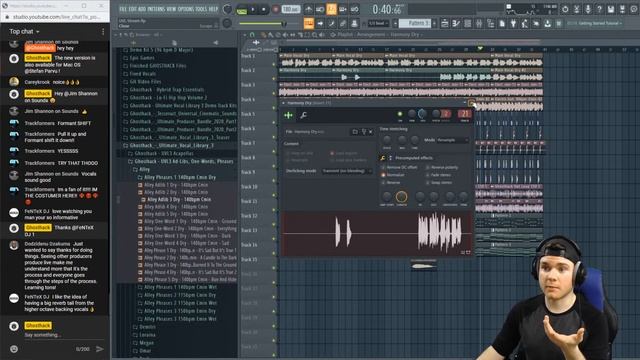Open the VIEW menu
Image resolution: width=640 pixels, height=360 pixels.
(x=172, y=9)
